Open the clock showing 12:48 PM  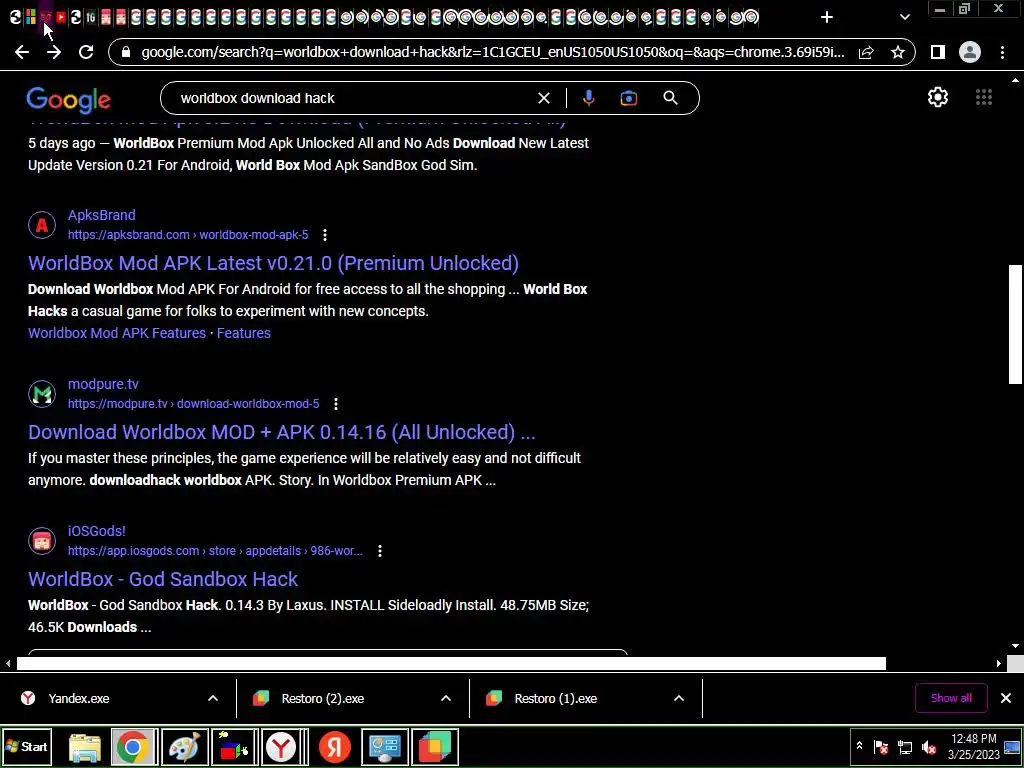(x=973, y=746)
